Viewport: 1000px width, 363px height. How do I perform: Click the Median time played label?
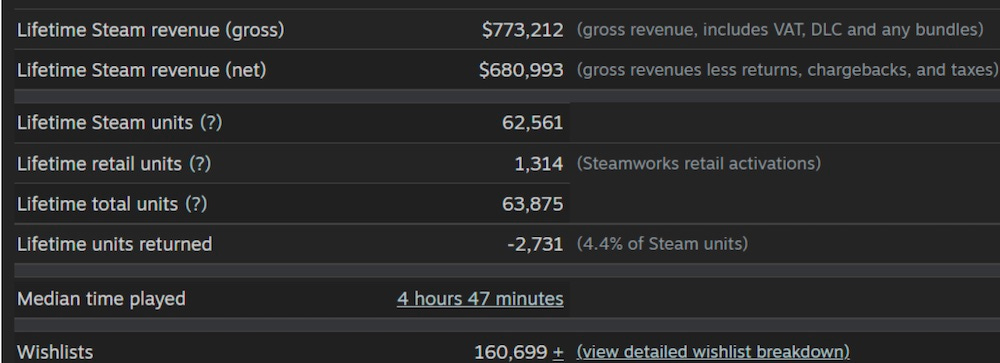101,299
